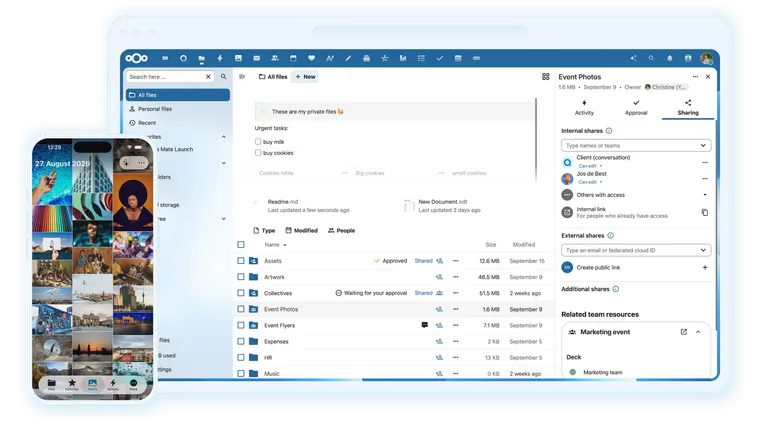
Task: Open the Files app icon in header
Action: coord(202,59)
